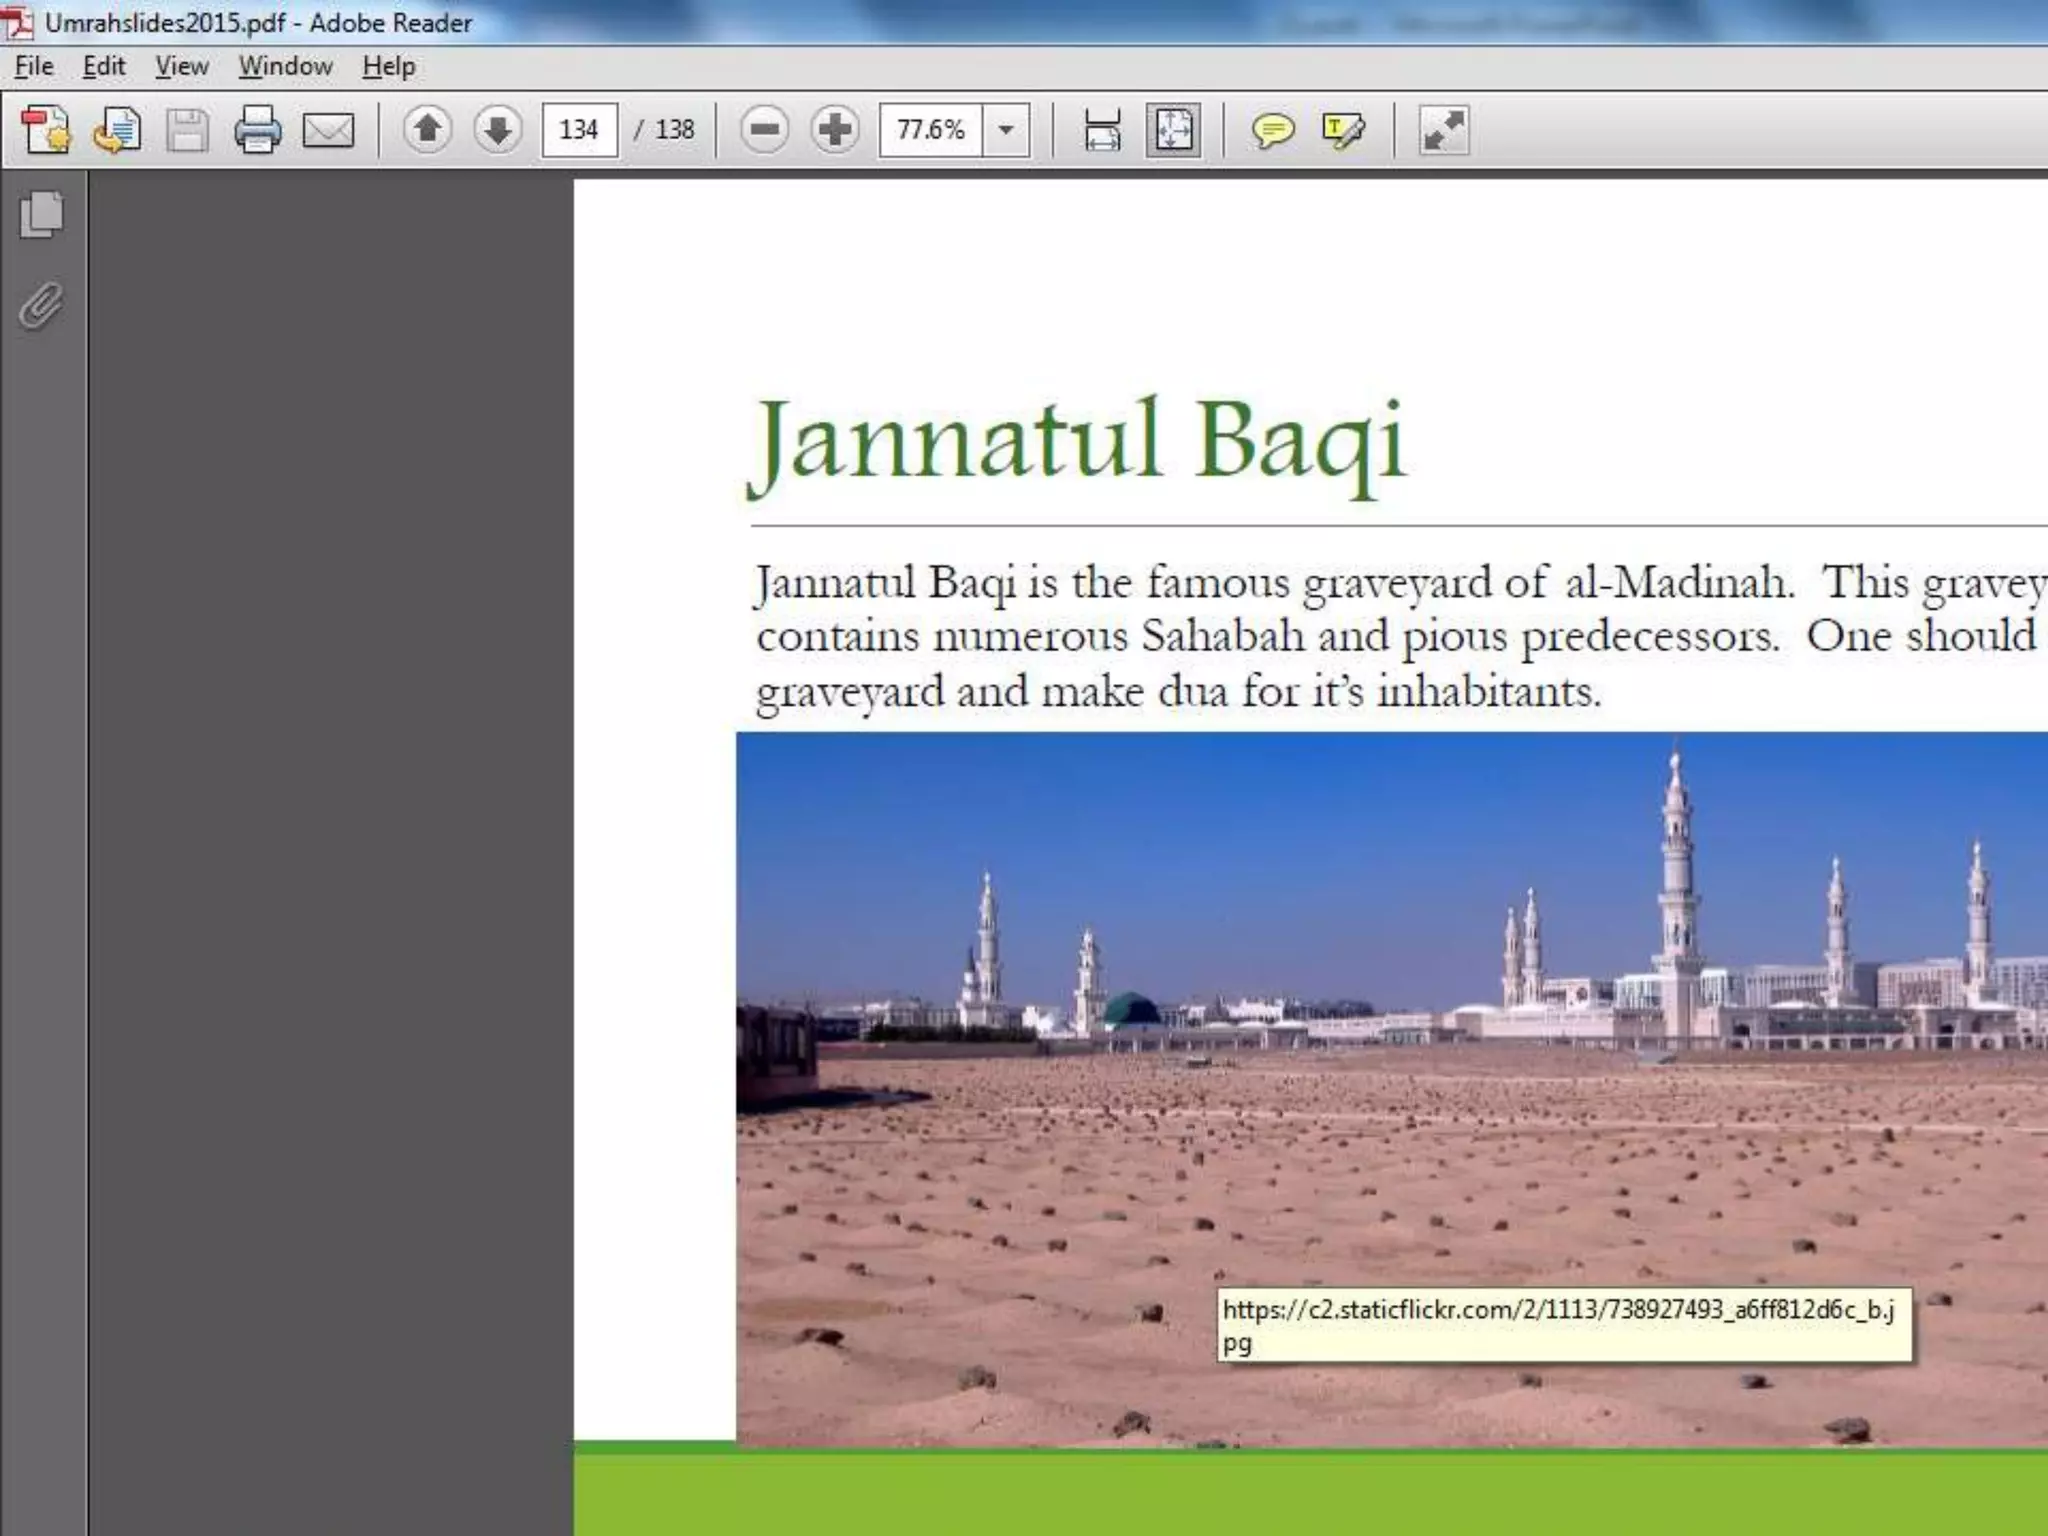Zoom out using the minus button
This screenshot has width=2048, height=1536.
765,130
